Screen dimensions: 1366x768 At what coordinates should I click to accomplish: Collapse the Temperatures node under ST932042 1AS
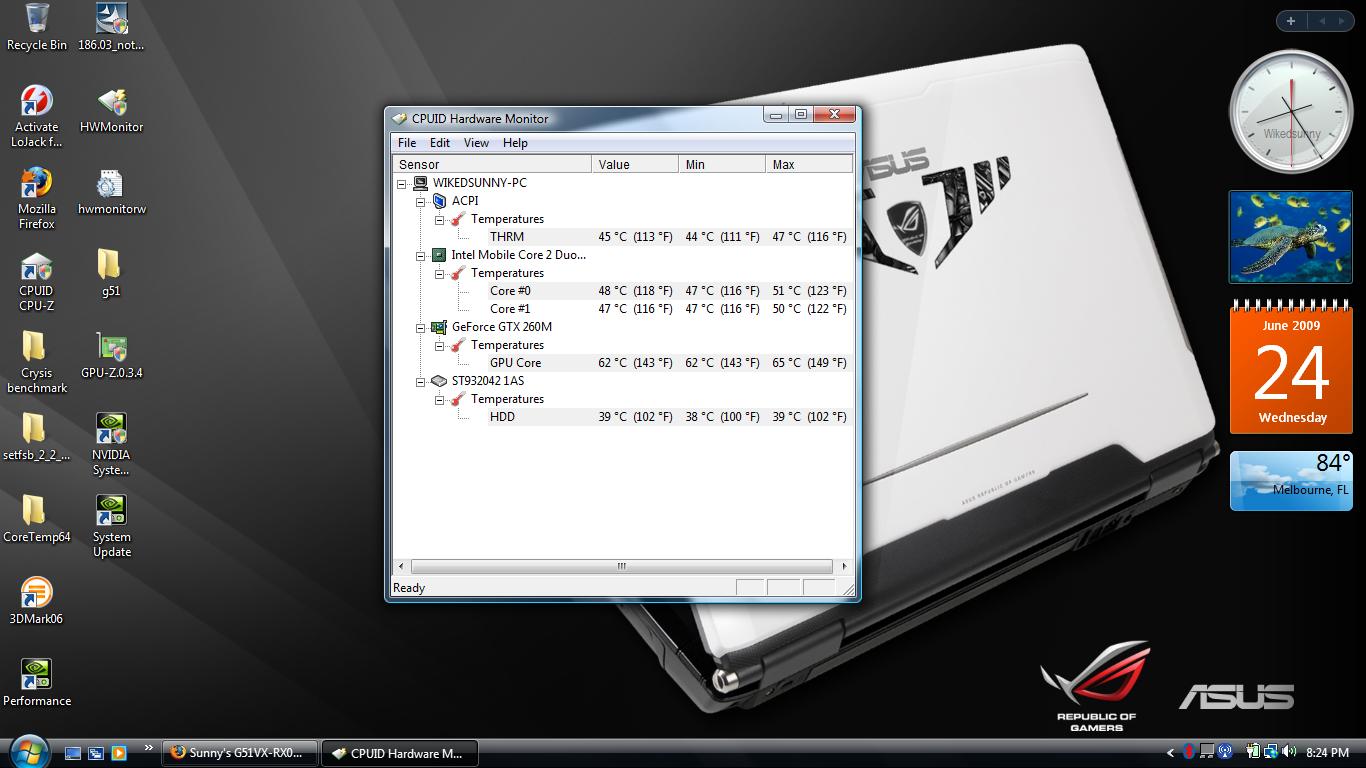(x=439, y=399)
